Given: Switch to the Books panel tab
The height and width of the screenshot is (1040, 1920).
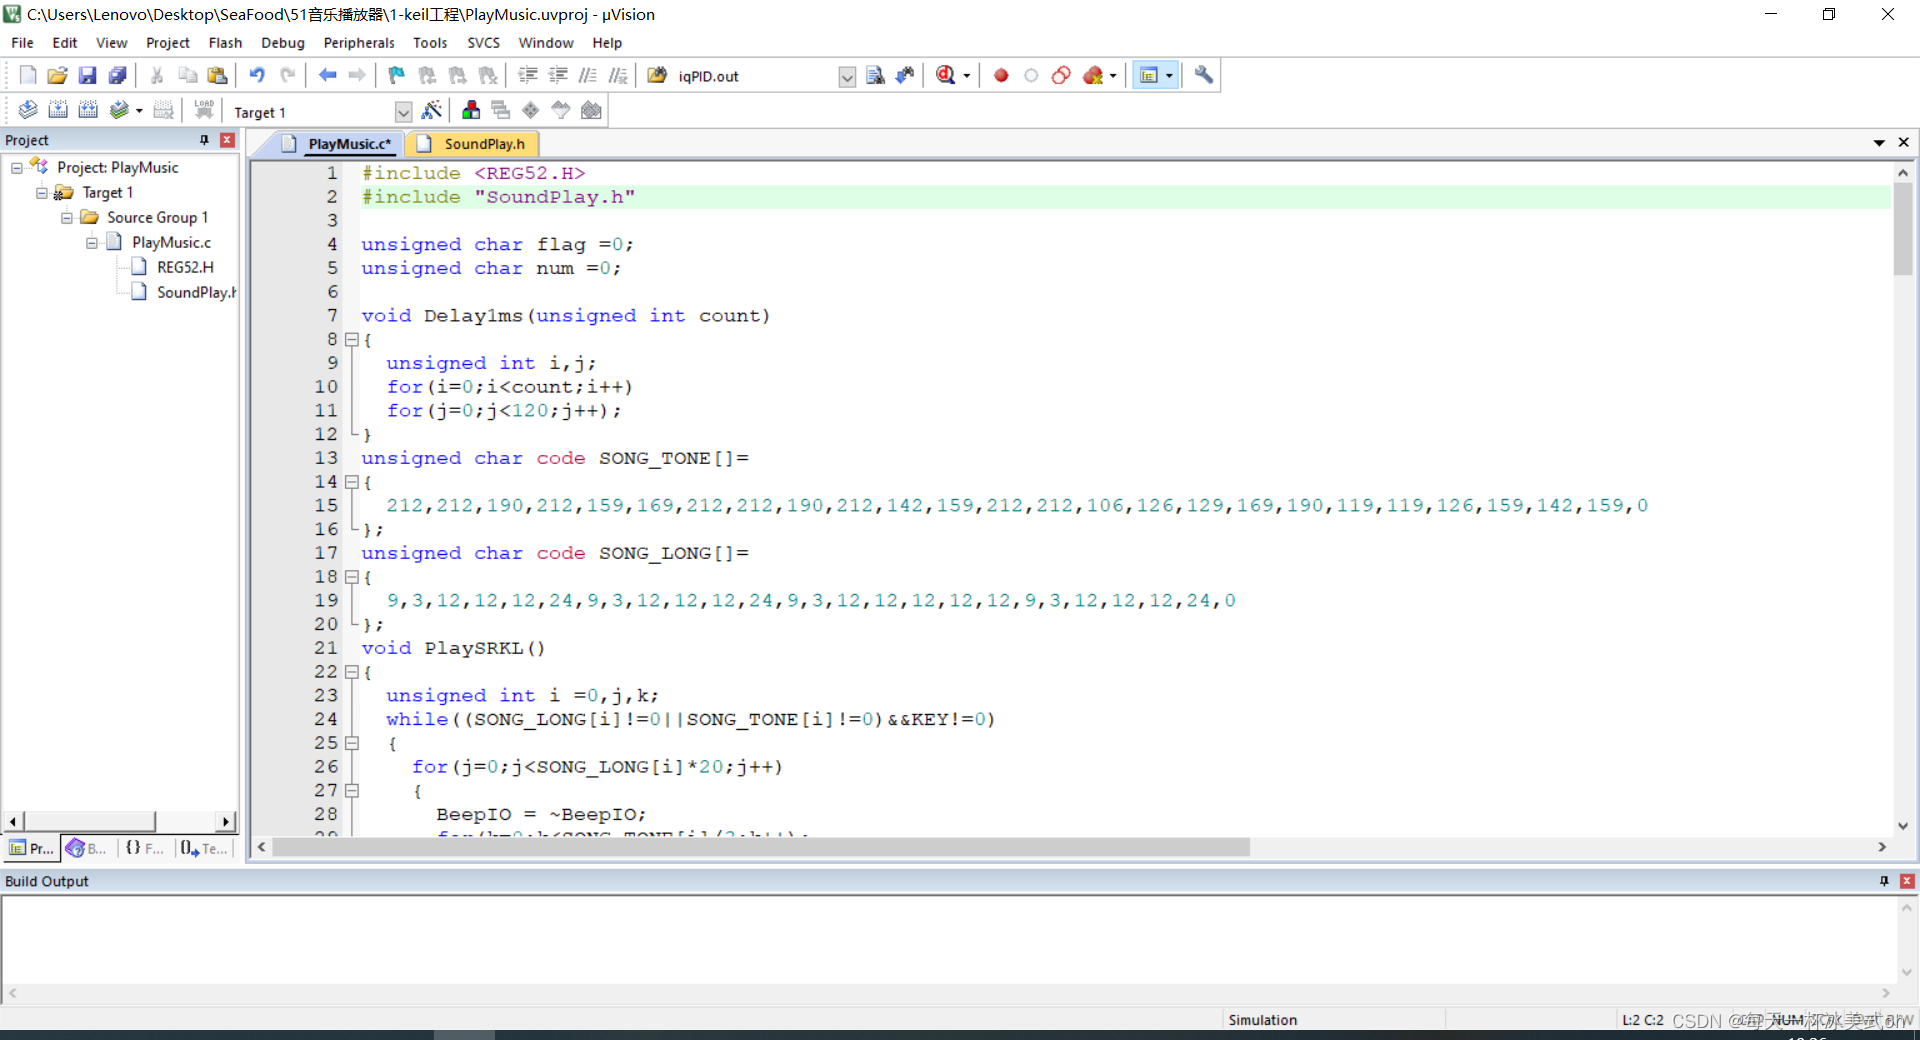Looking at the screenshot, I should click(88, 848).
